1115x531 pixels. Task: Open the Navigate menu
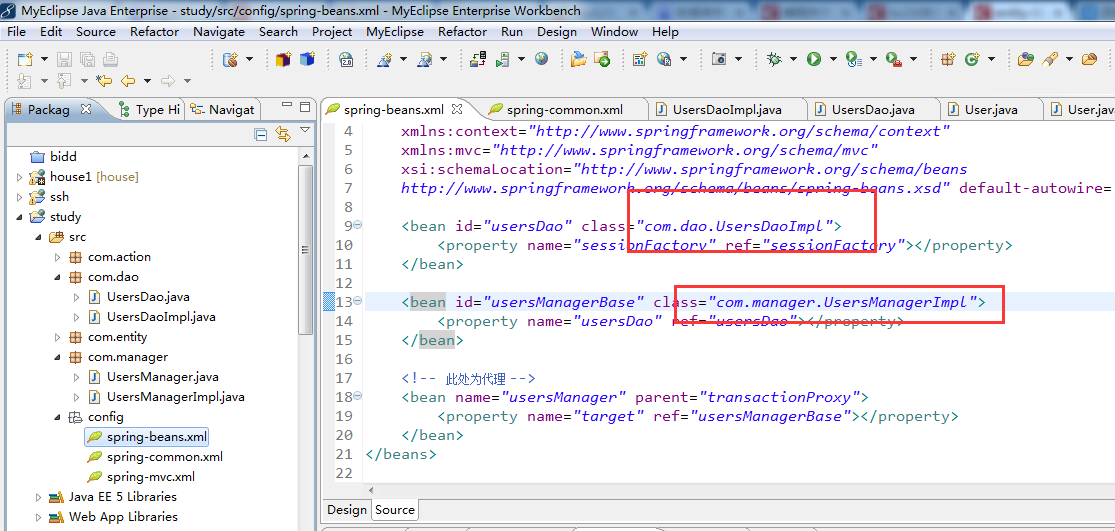(219, 32)
